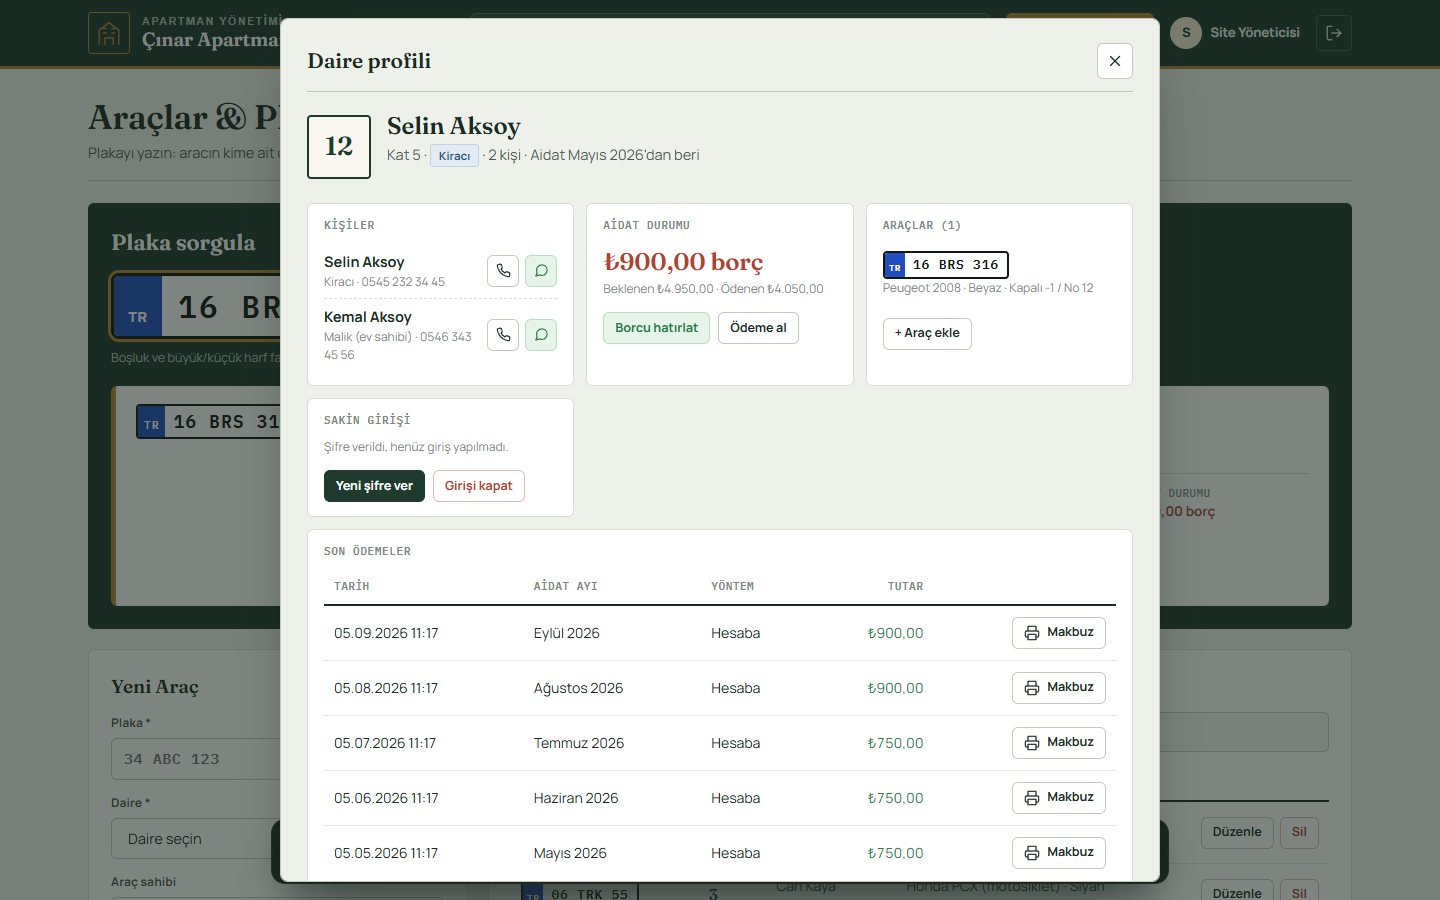The image size is (1440, 900).
Task: Message Selin Aksoy via chat icon
Action: pos(541,271)
